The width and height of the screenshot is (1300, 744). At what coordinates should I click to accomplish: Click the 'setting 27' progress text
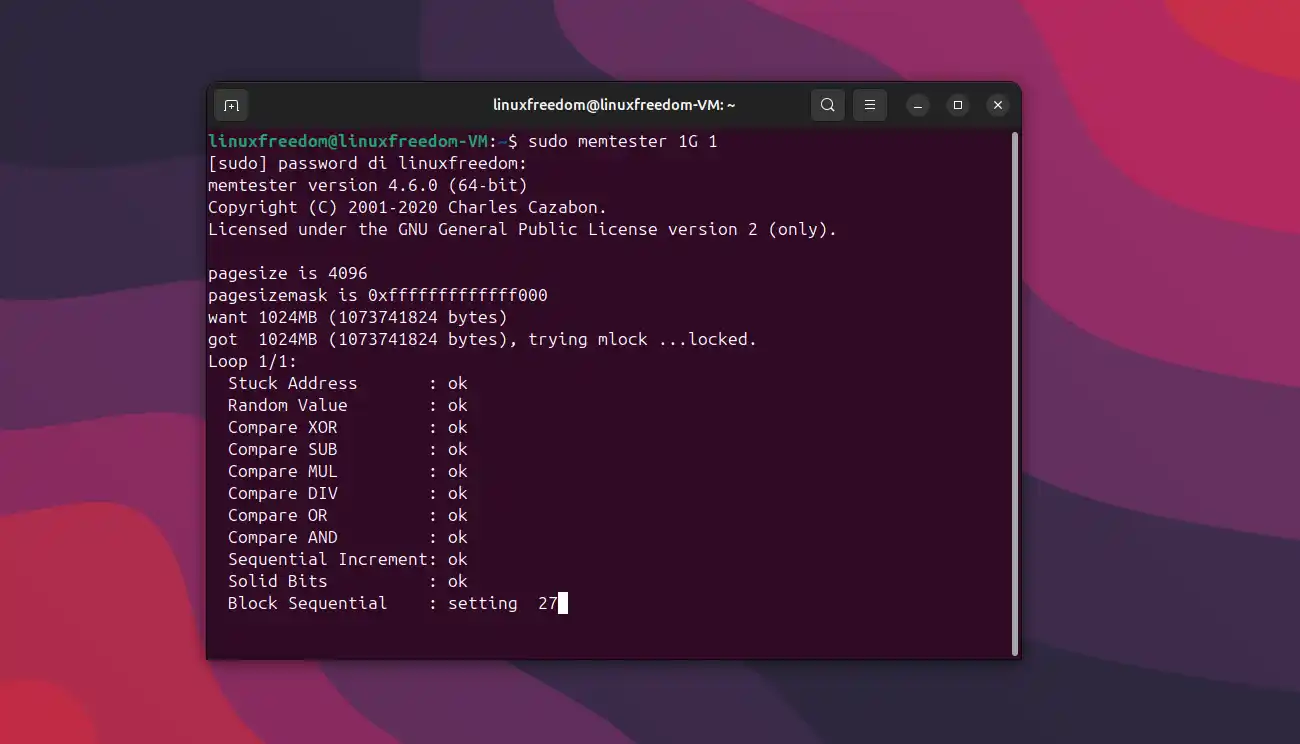point(502,603)
